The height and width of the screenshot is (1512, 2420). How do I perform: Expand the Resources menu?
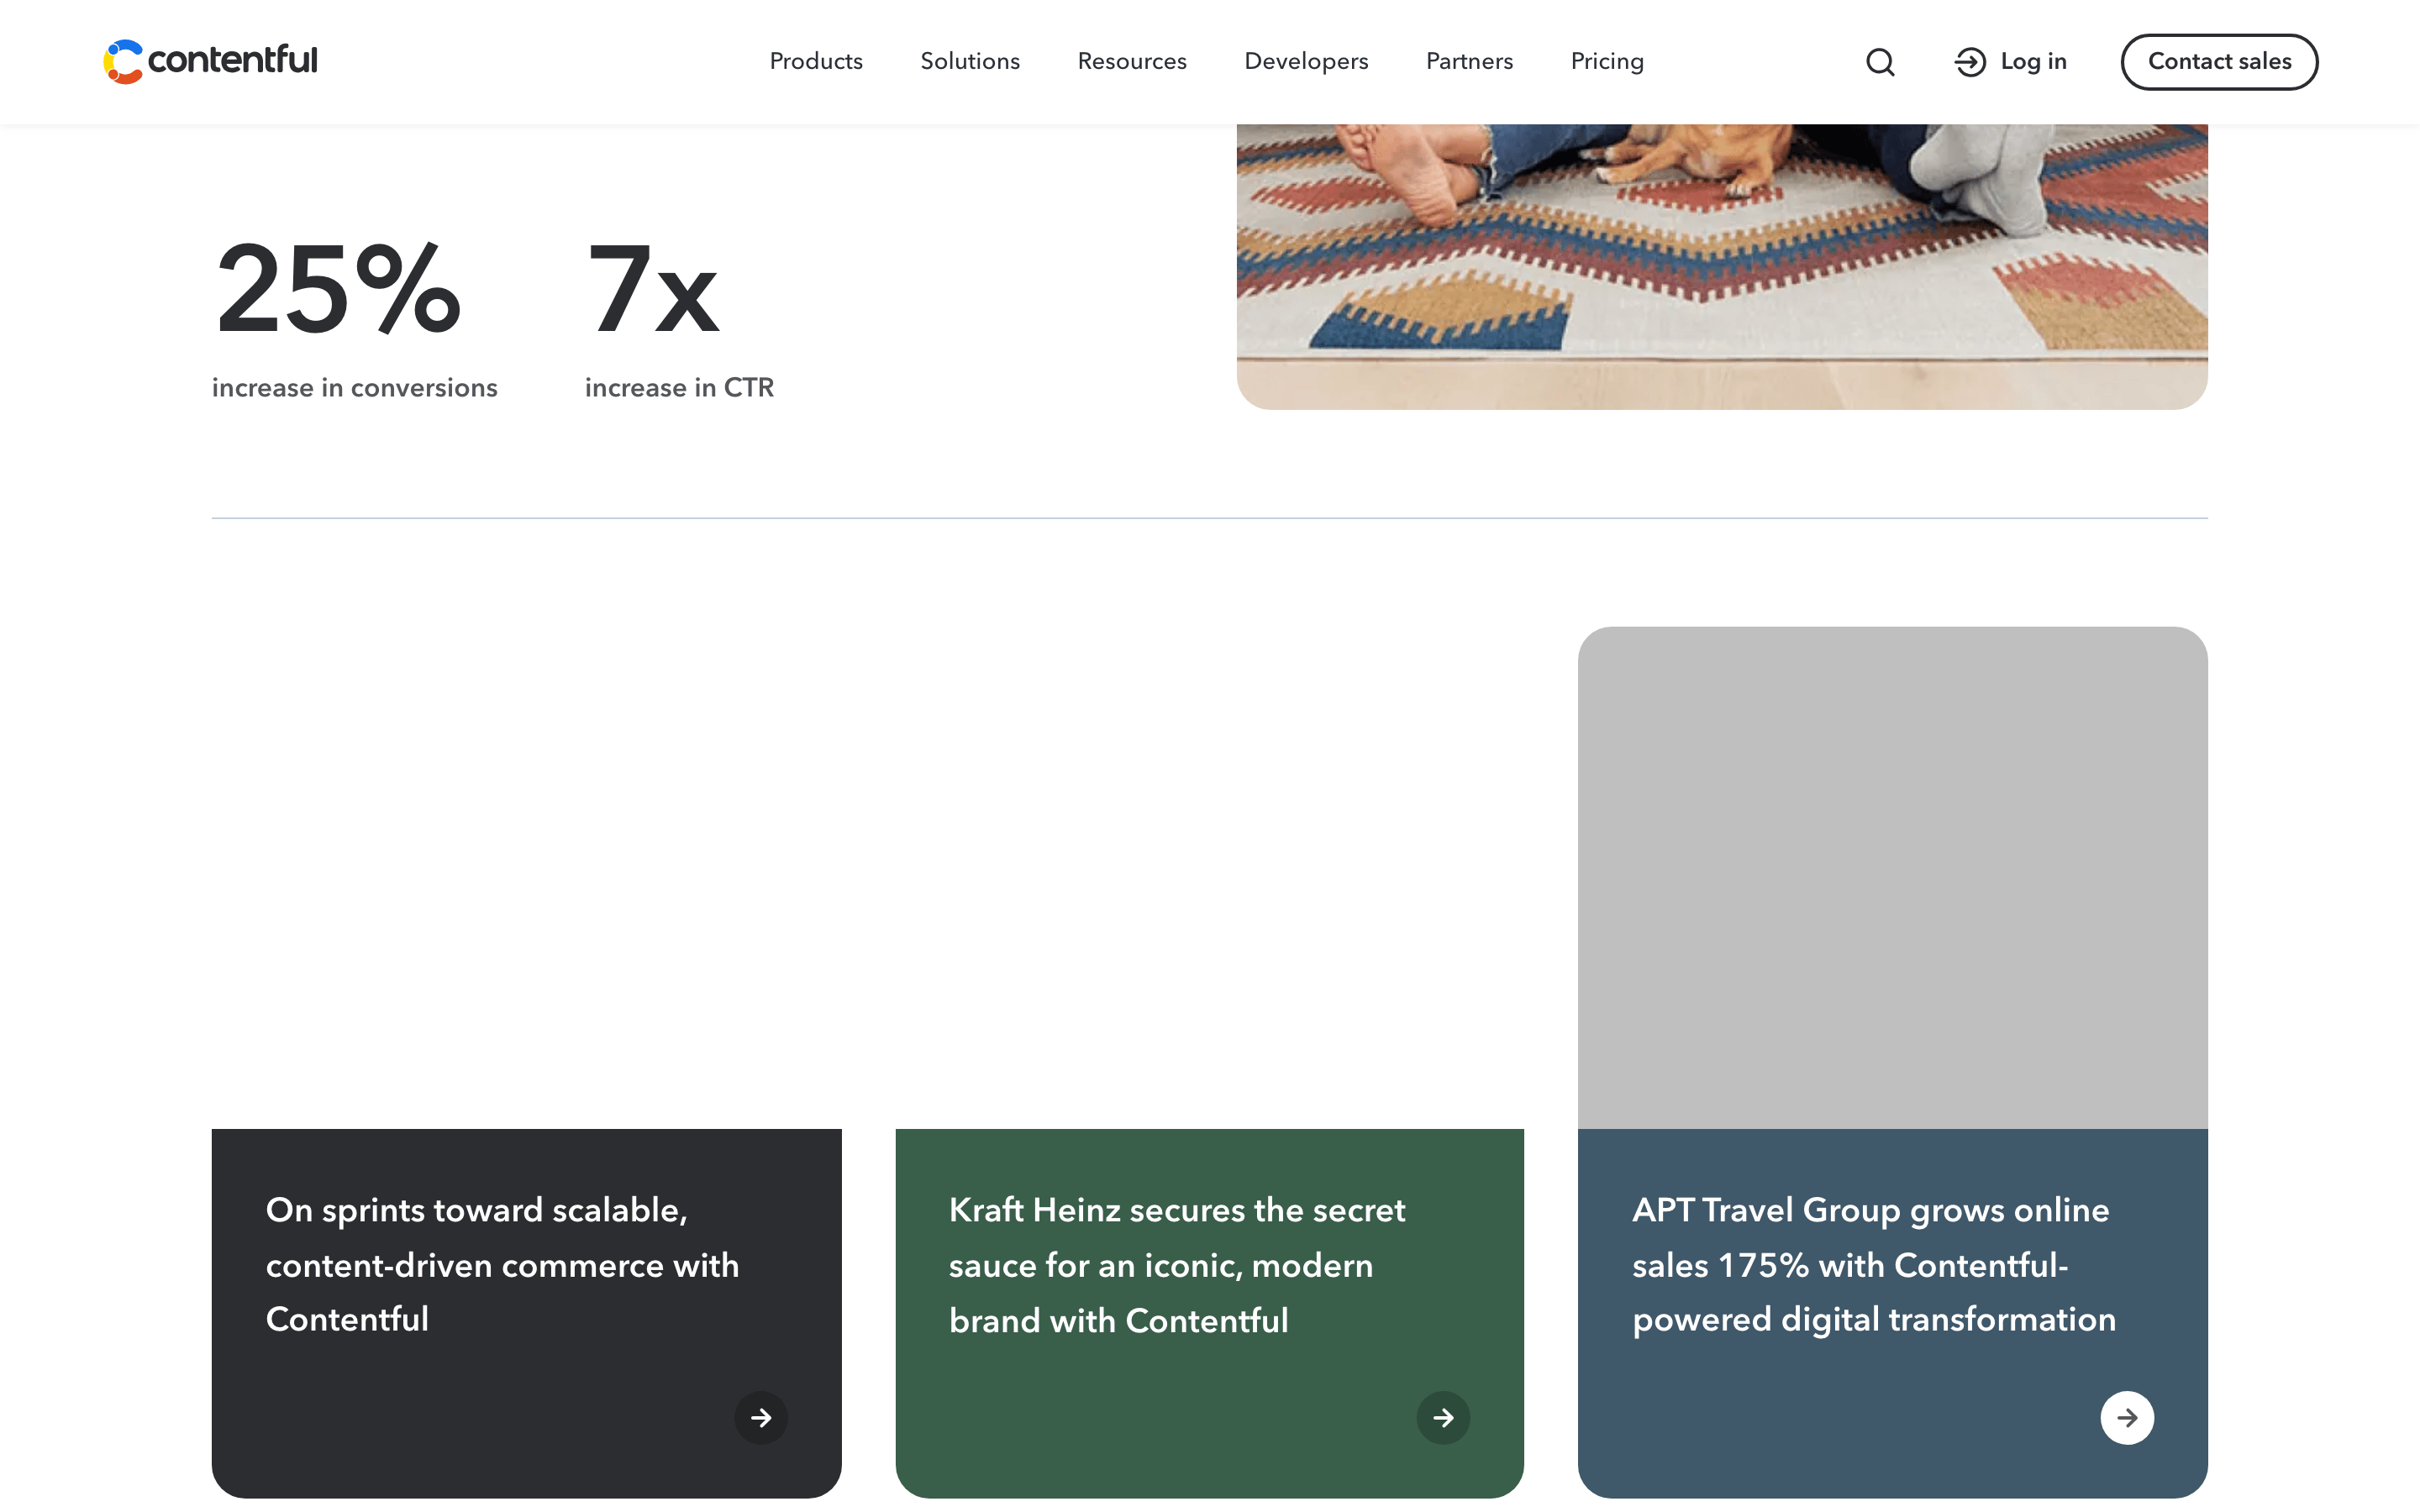click(x=1132, y=61)
